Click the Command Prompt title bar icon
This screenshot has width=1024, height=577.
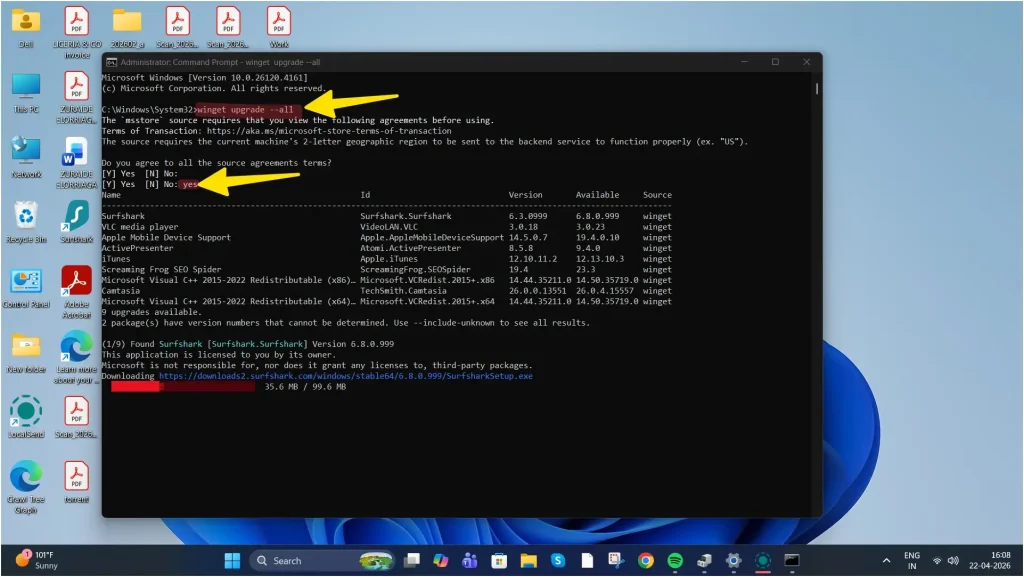pos(112,62)
